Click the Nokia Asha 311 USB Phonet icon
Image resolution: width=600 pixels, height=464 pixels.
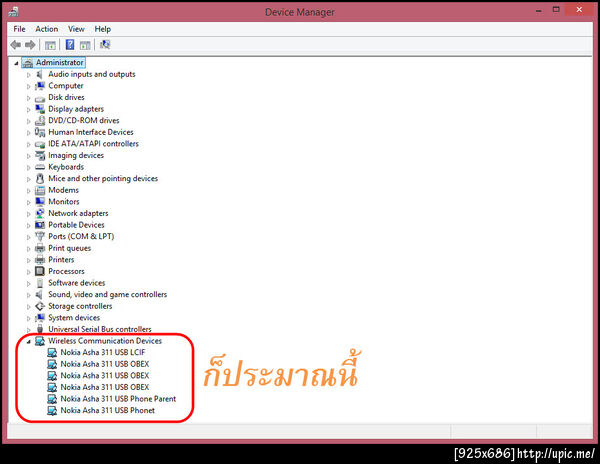tap(52, 410)
